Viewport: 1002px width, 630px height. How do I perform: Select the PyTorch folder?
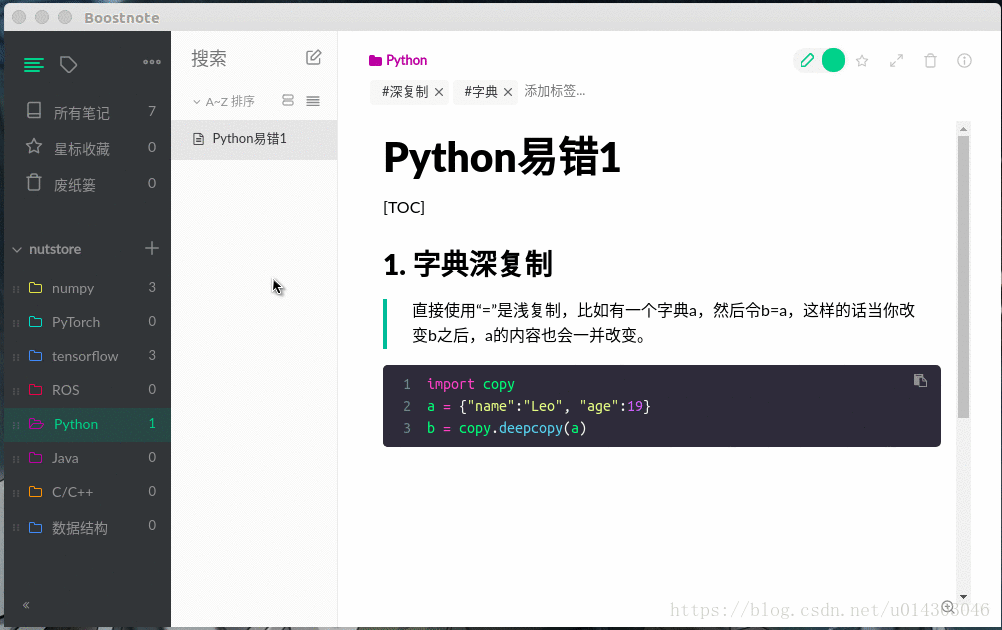pyautogui.click(x=88, y=322)
